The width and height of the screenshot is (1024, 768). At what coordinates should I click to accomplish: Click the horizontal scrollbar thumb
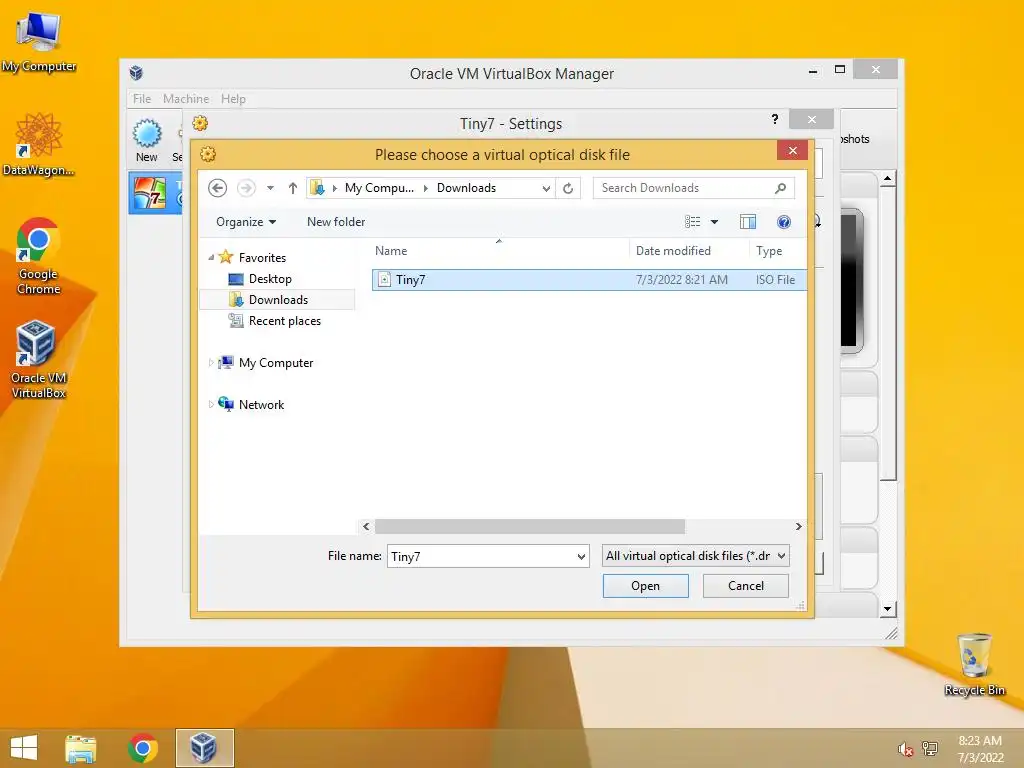click(x=530, y=526)
